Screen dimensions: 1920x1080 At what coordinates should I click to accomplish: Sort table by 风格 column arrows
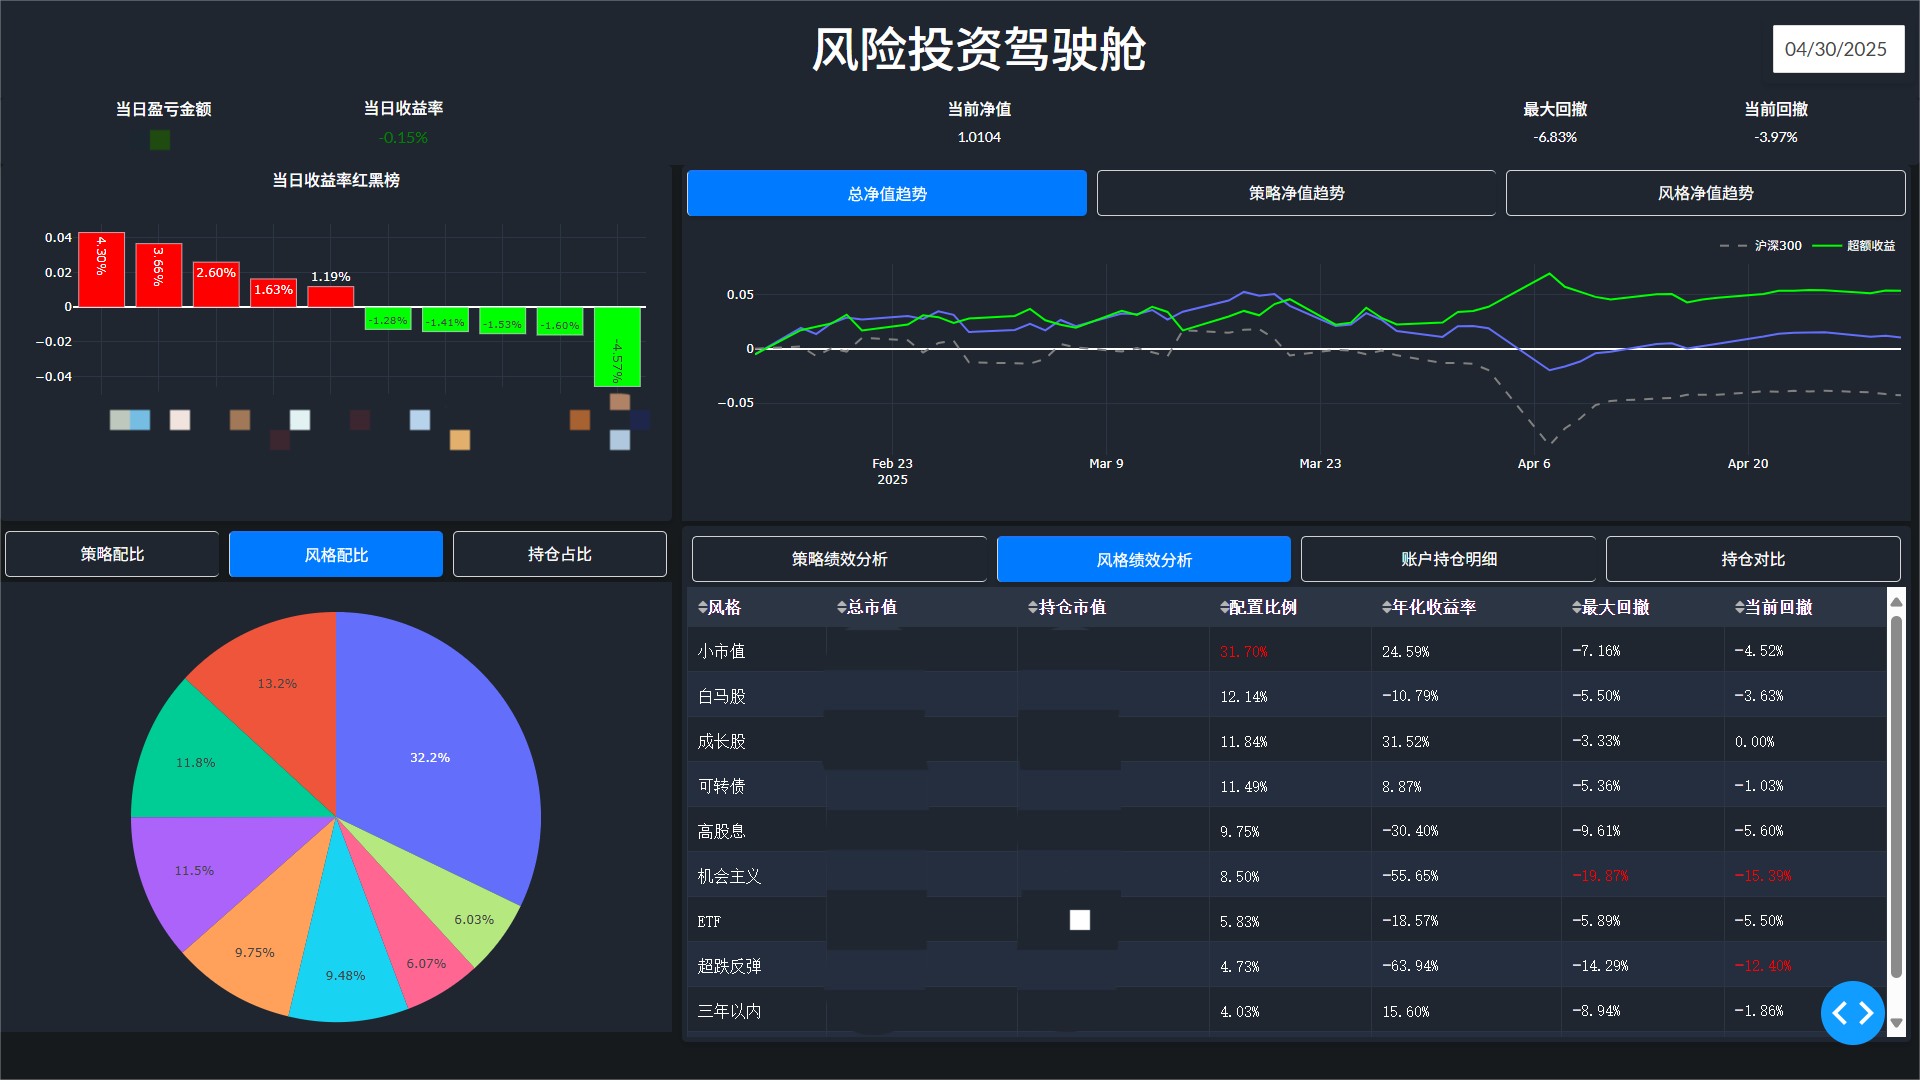703,608
